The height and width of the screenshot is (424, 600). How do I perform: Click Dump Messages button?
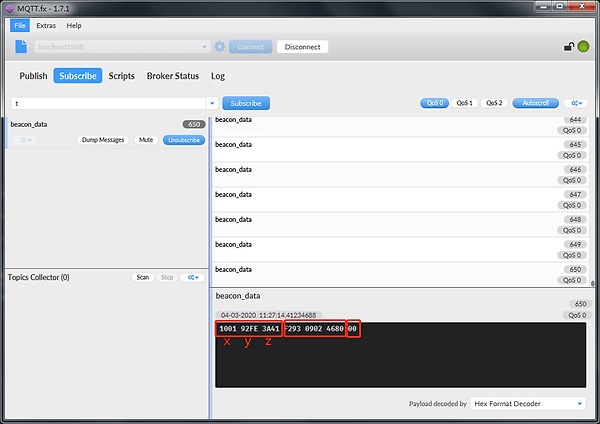[103, 140]
